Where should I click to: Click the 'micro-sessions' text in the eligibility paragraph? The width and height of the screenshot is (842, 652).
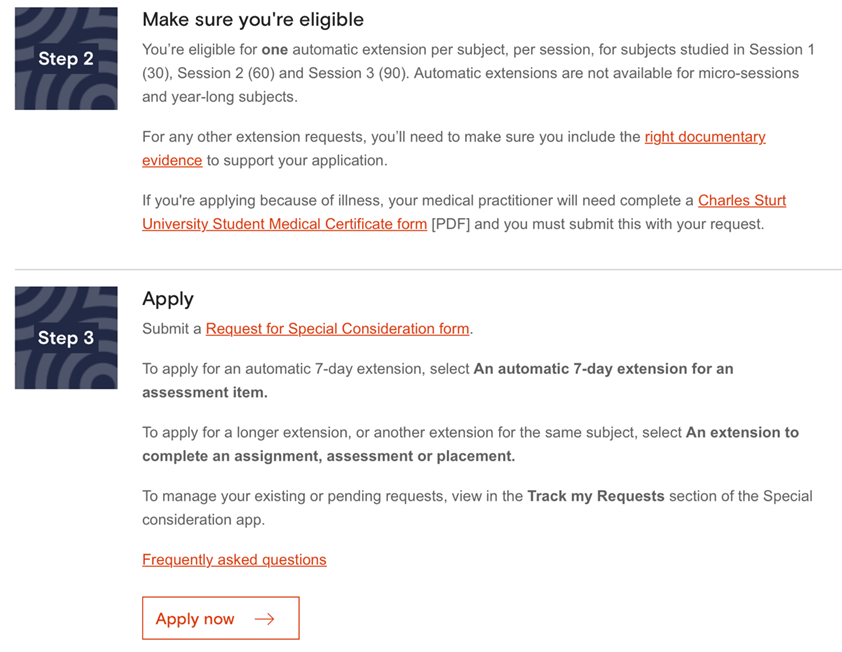(x=751, y=73)
